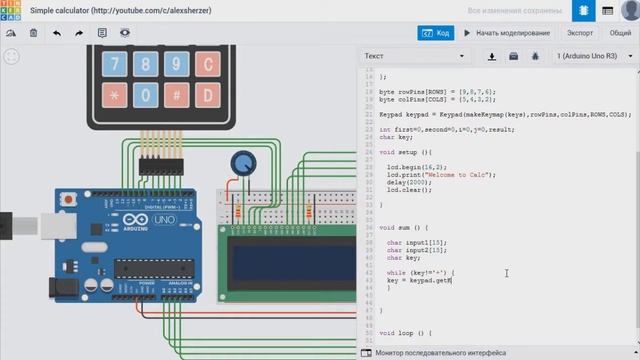Click the zoom-to-fit circle icon on canvas

pyautogui.click(x=11, y=56)
